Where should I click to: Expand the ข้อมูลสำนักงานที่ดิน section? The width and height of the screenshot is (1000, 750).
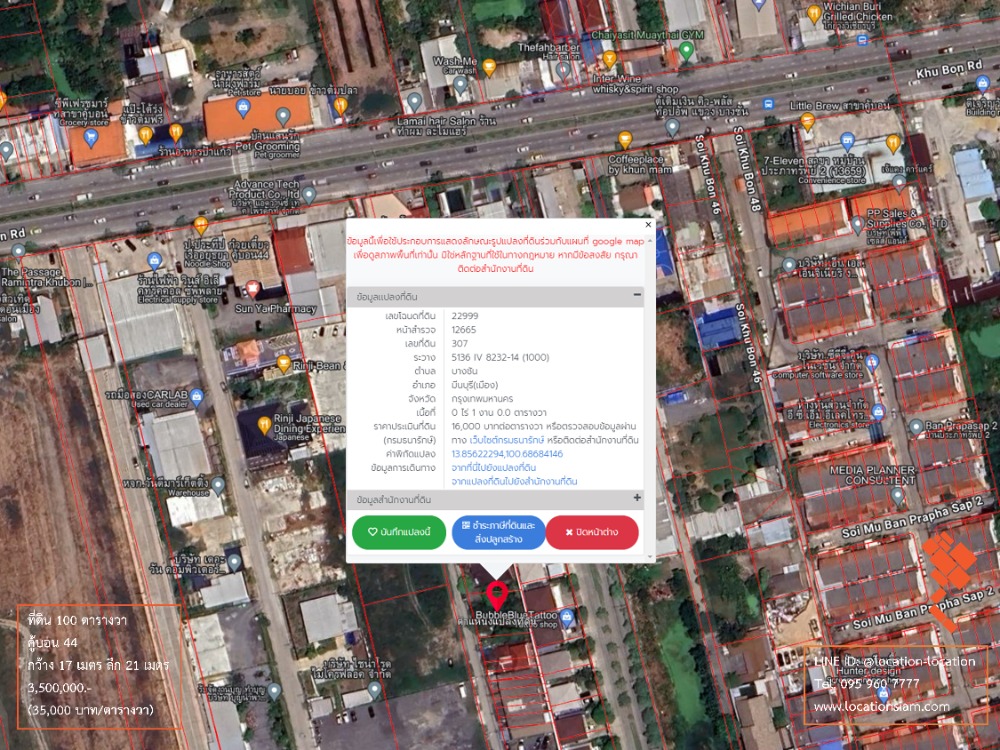pyautogui.click(x=636, y=498)
